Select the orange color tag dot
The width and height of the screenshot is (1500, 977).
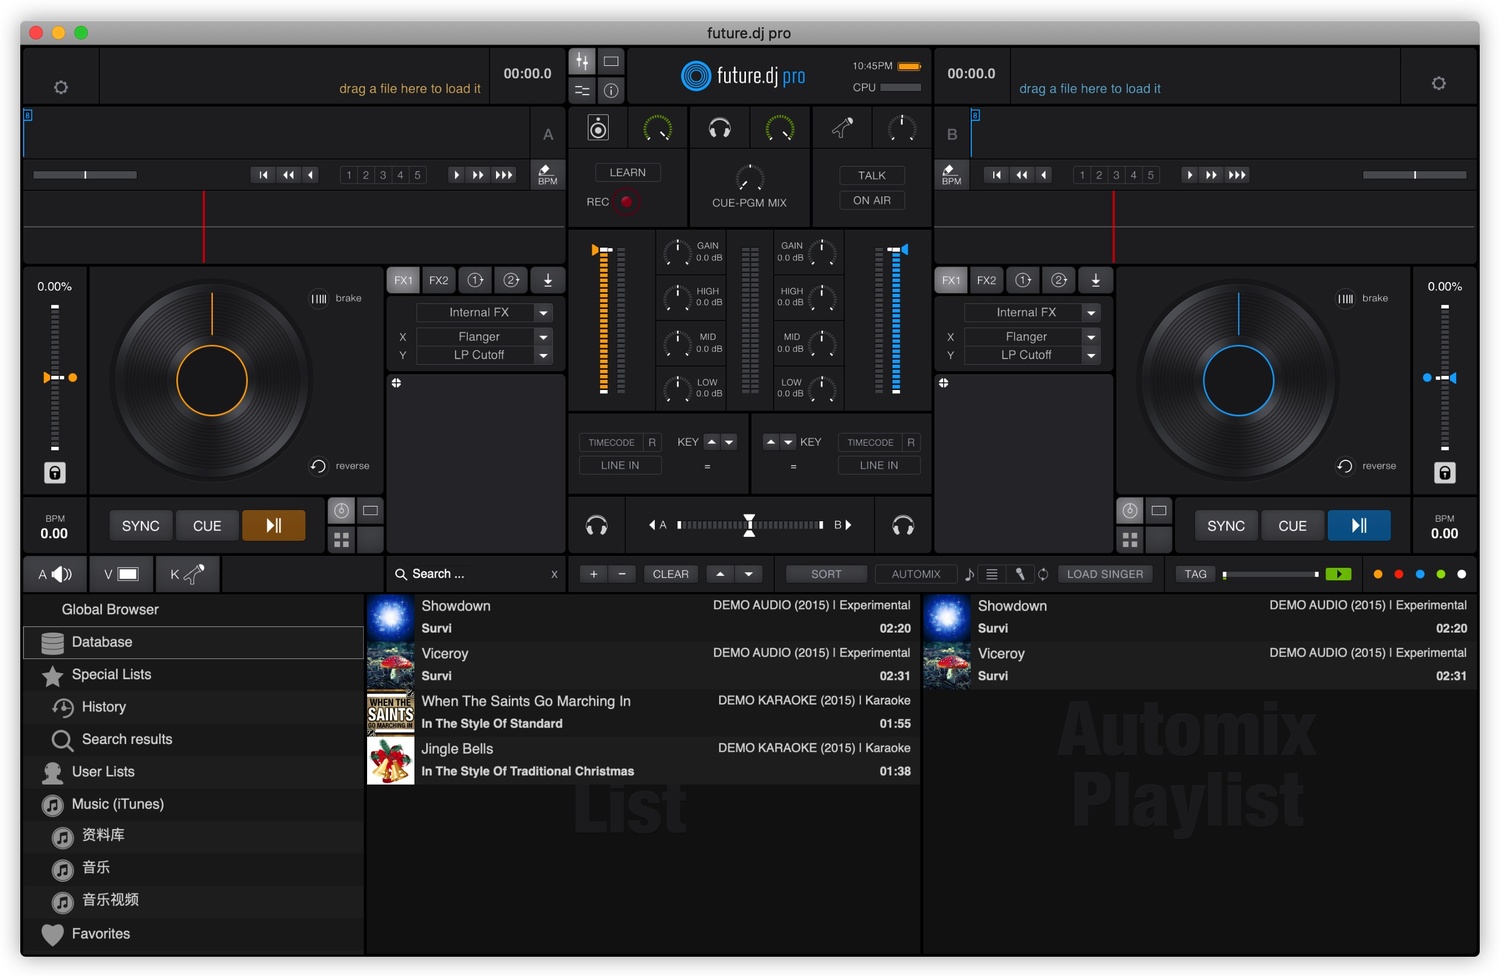pyautogui.click(x=1378, y=574)
